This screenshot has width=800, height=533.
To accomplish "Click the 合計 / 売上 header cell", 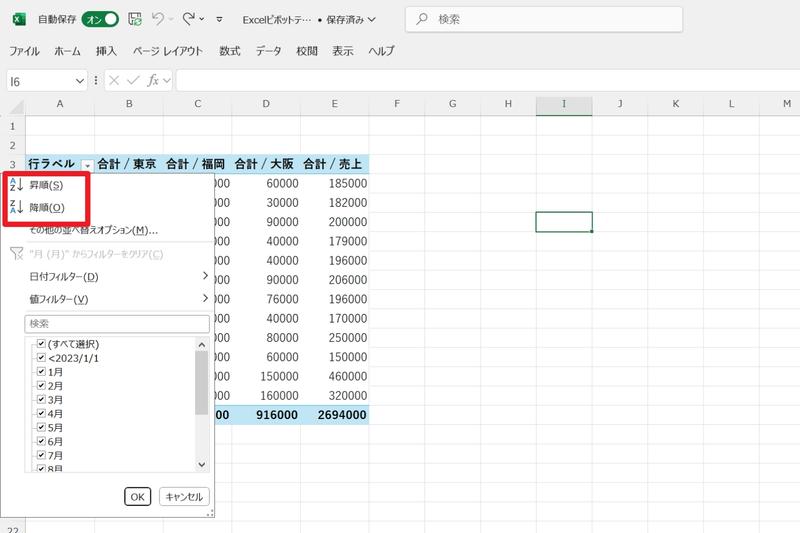I will [x=334, y=164].
